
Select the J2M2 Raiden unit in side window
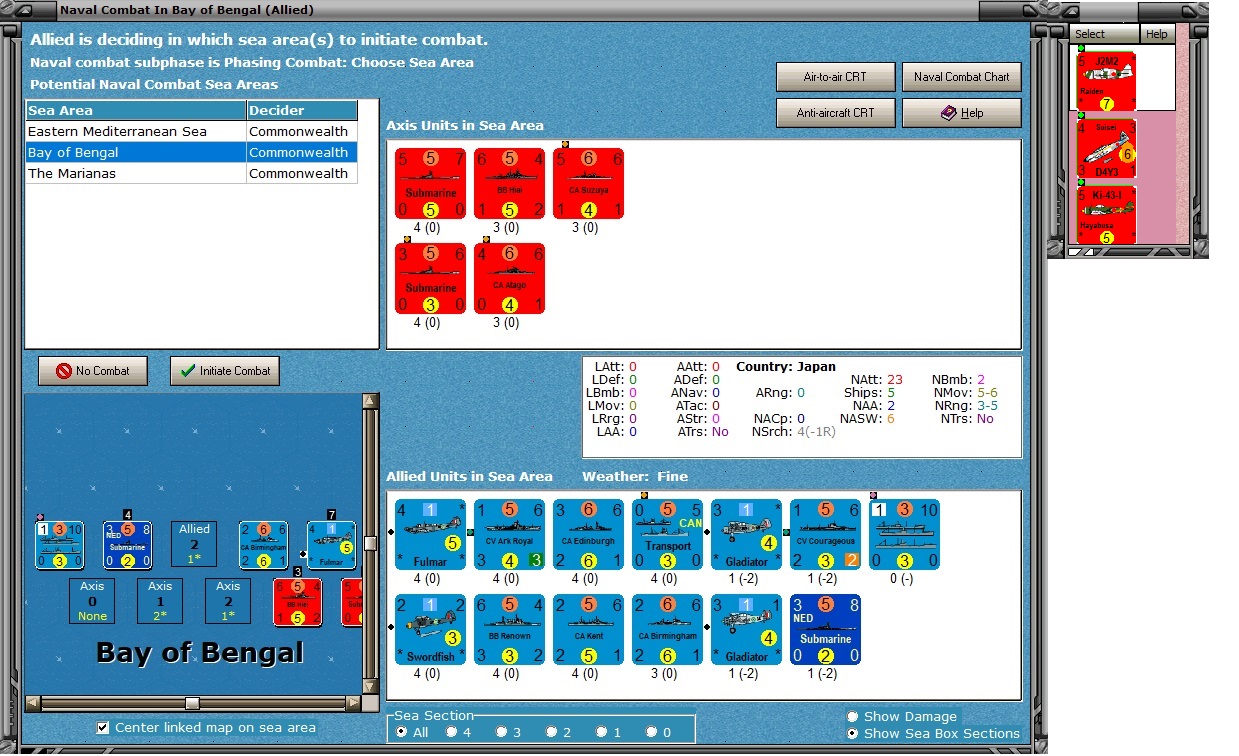coord(1106,82)
